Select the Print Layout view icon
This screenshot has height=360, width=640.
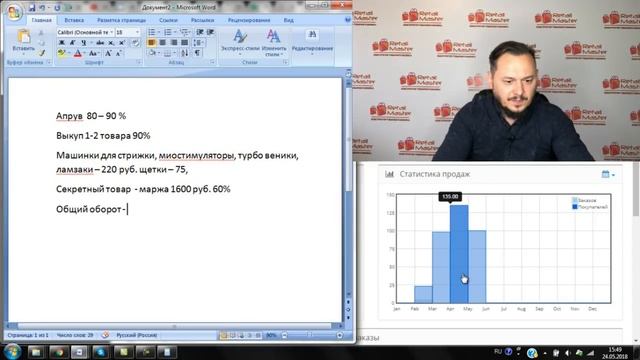223,335
